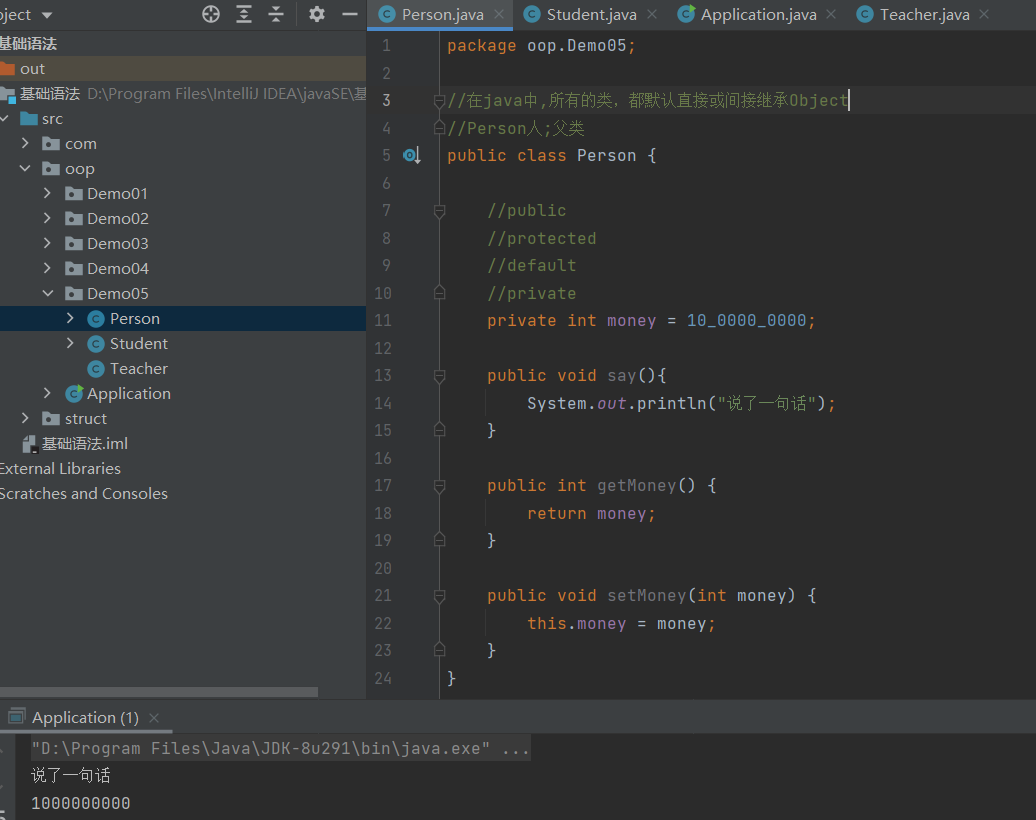Click the locate target crosshair icon
This screenshot has width=1036, height=820.
pyautogui.click(x=211, y=14)
